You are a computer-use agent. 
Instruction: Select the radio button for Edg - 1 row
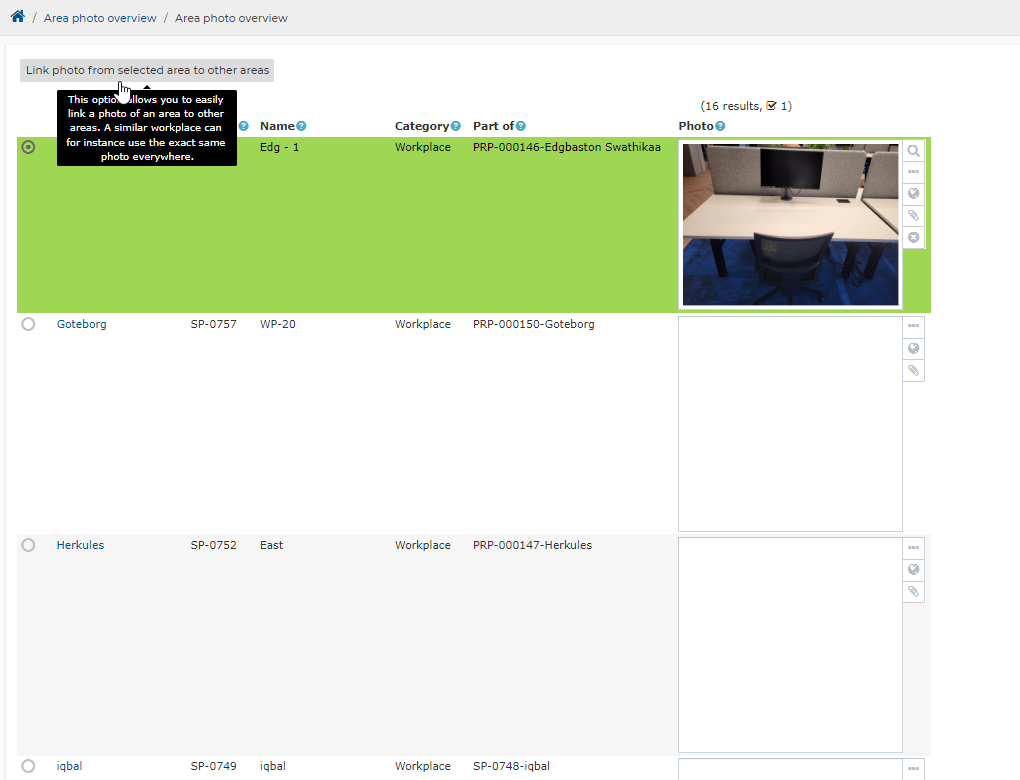pyautogui.click(x=28, y=147)
